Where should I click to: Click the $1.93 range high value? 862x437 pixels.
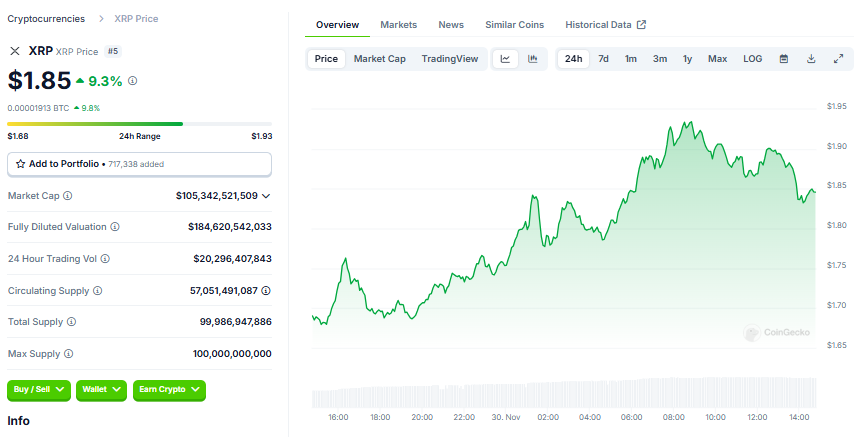(262, 136)
